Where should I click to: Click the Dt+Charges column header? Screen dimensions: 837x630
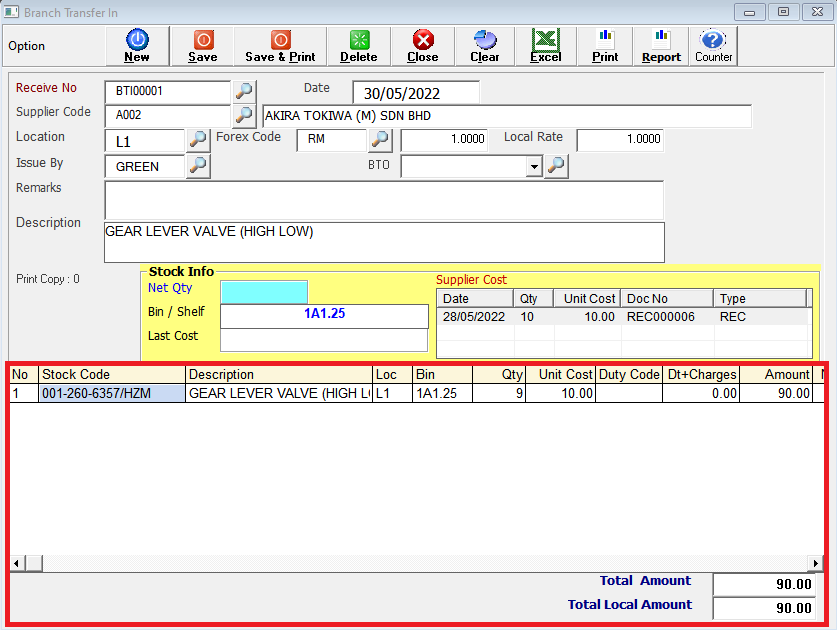[x=701, y=375]
